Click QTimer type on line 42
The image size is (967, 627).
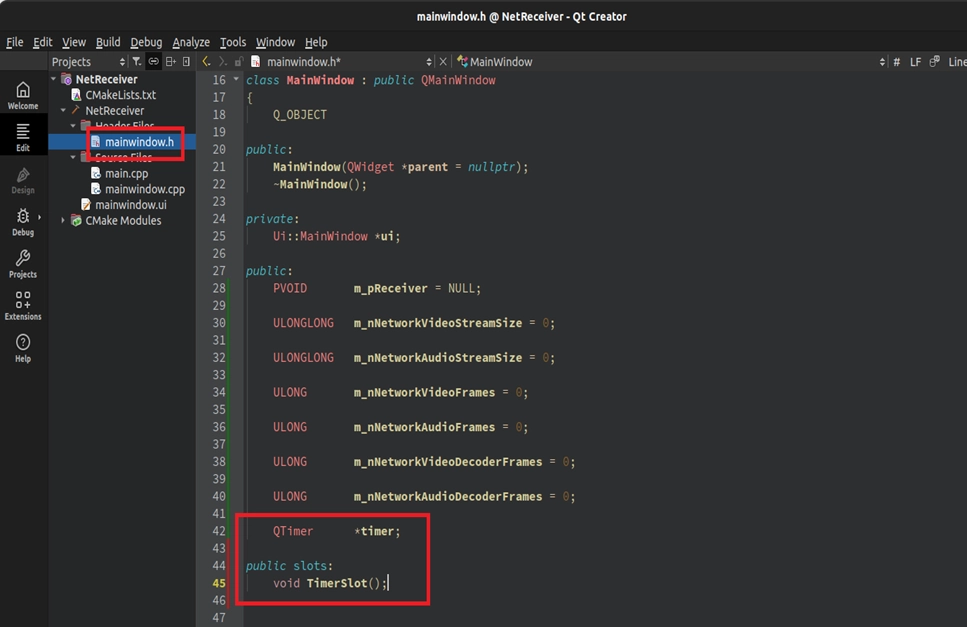pyautogui.click(x=293, y=531)
